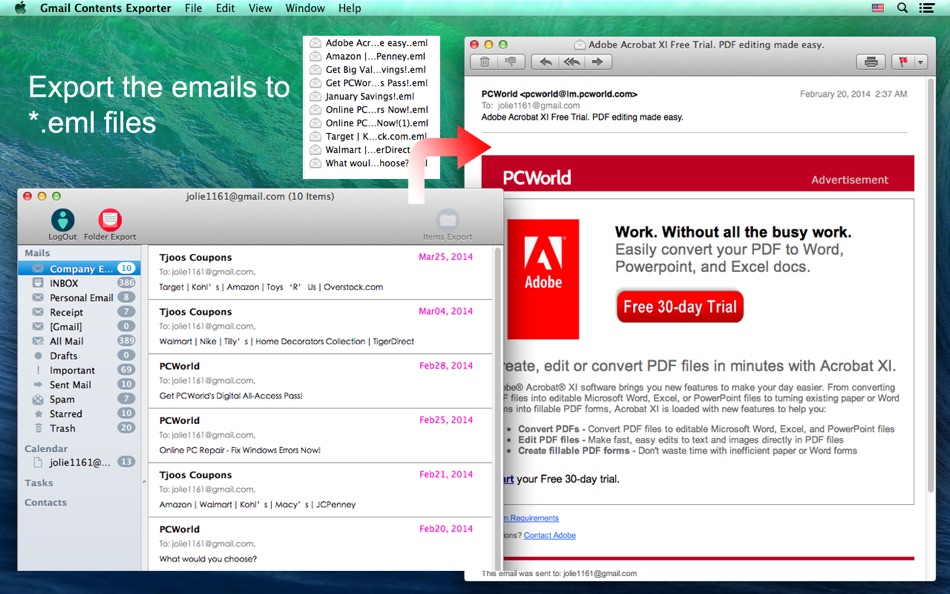Click the Contact Adobe link
The image size is (950, 594).
pyautogui.click(x=550, y=535)
